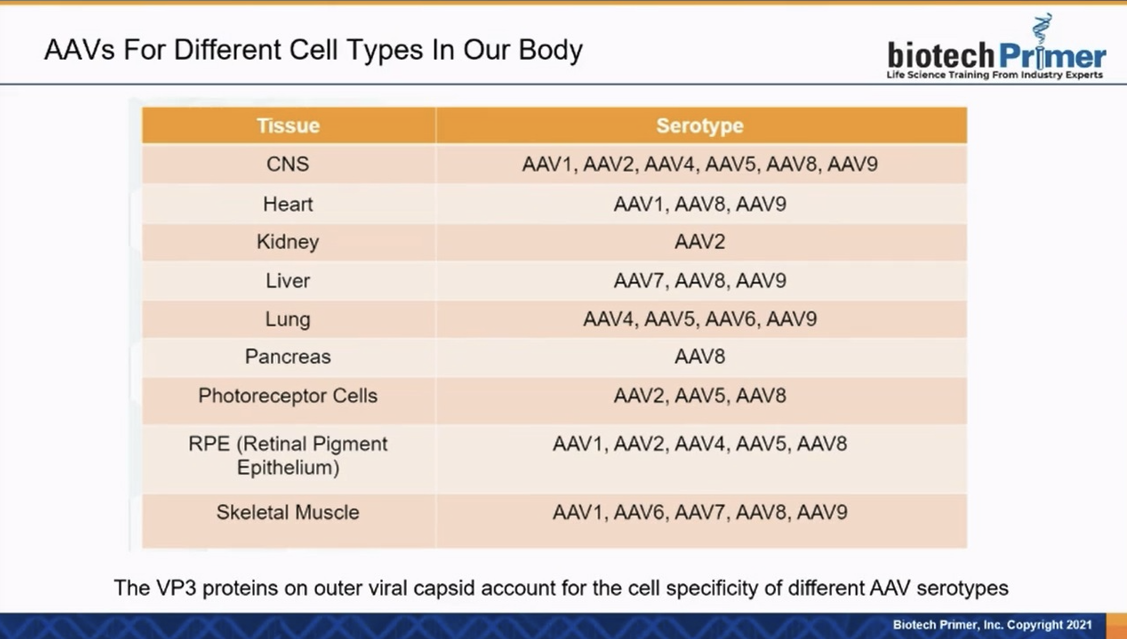Click the AAV7, AAV8, AAV9 Liver serotypes
The image size is (1127, 639).
tap(700, 281)
